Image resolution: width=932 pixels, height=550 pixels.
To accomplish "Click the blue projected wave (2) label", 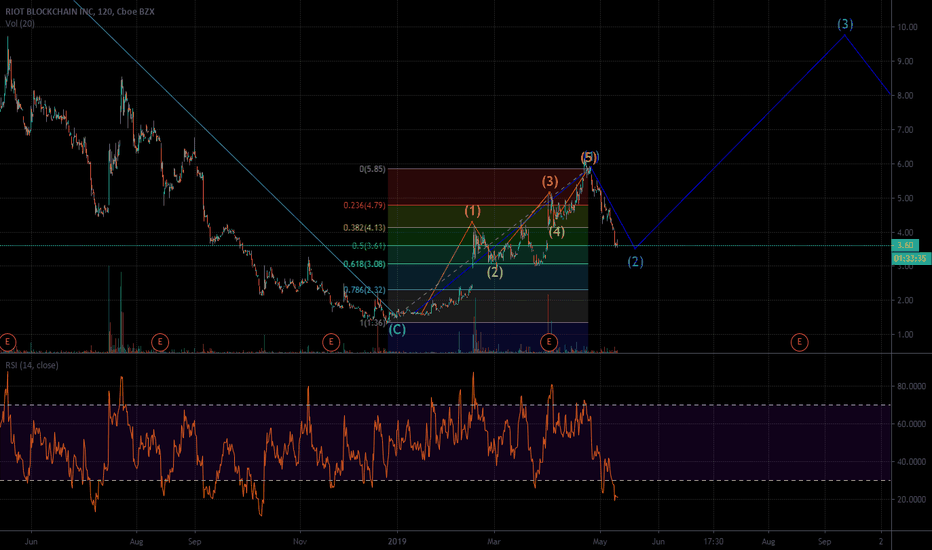I will tap(635, 262).
